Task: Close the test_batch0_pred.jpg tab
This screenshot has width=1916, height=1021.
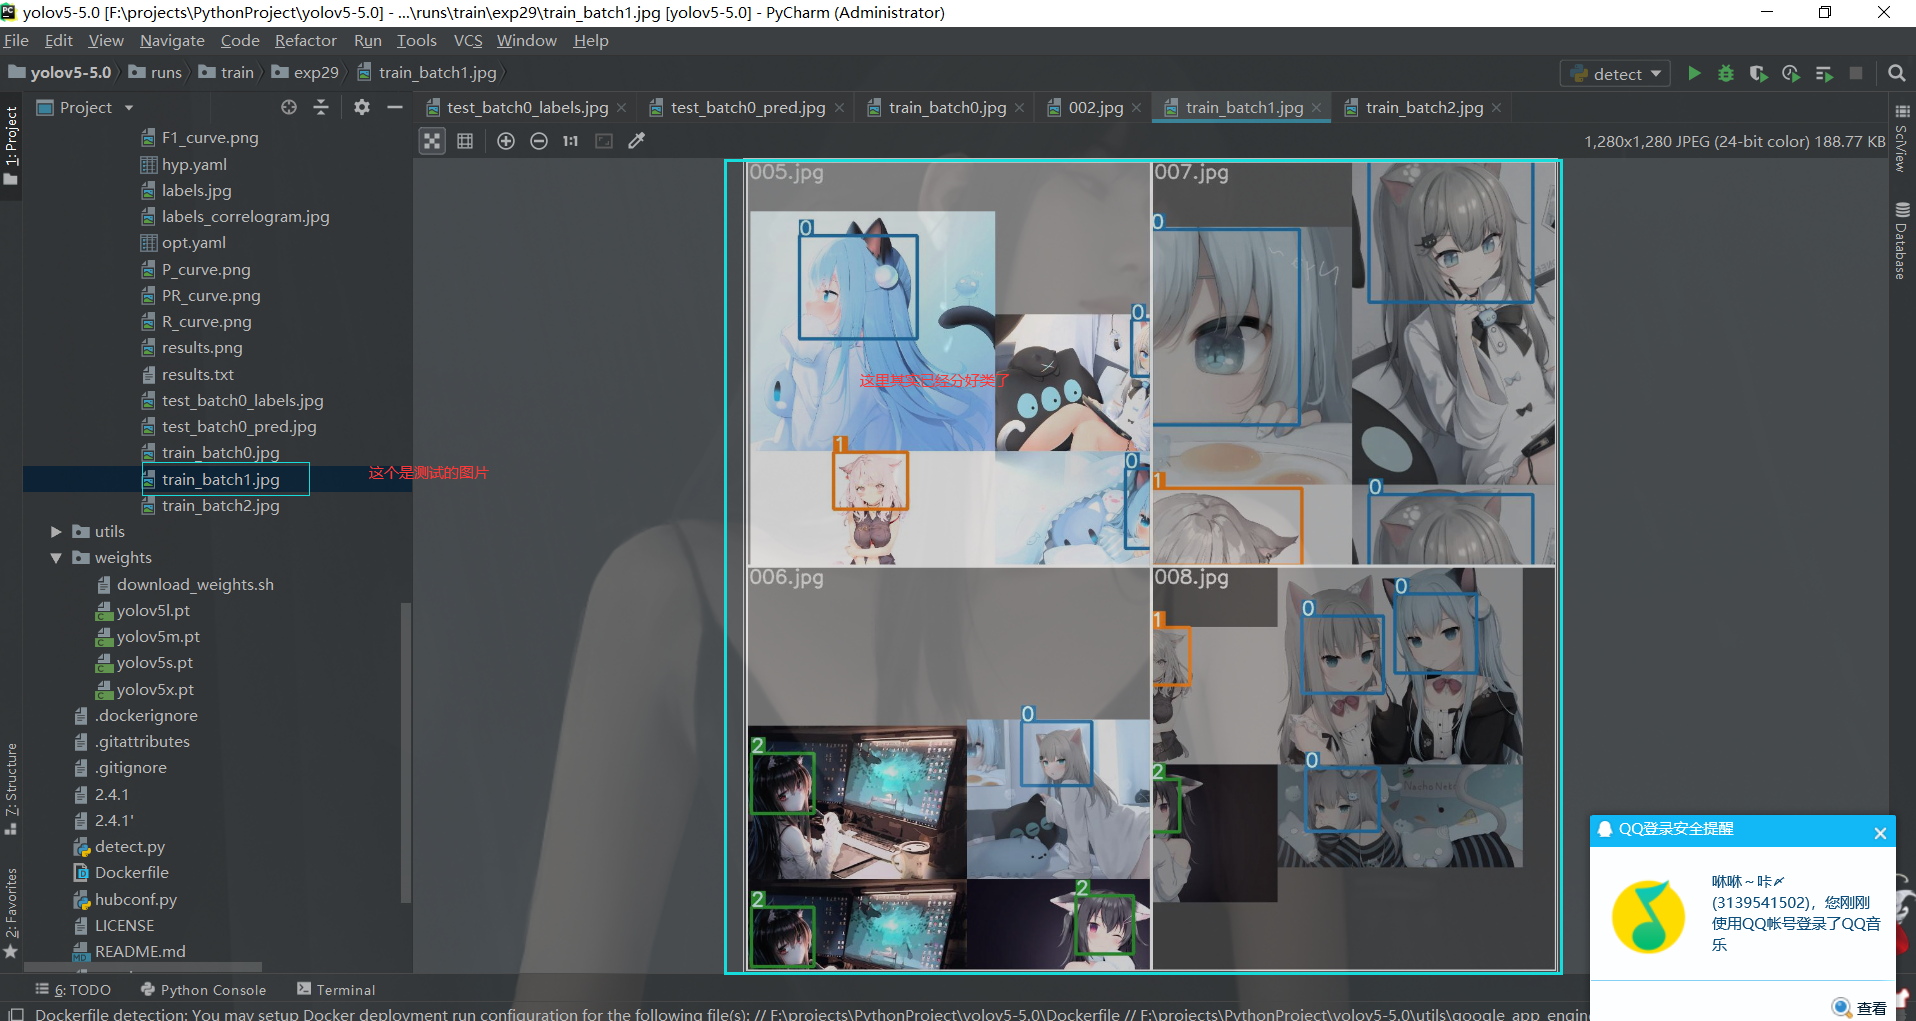Action: [839, 108]
